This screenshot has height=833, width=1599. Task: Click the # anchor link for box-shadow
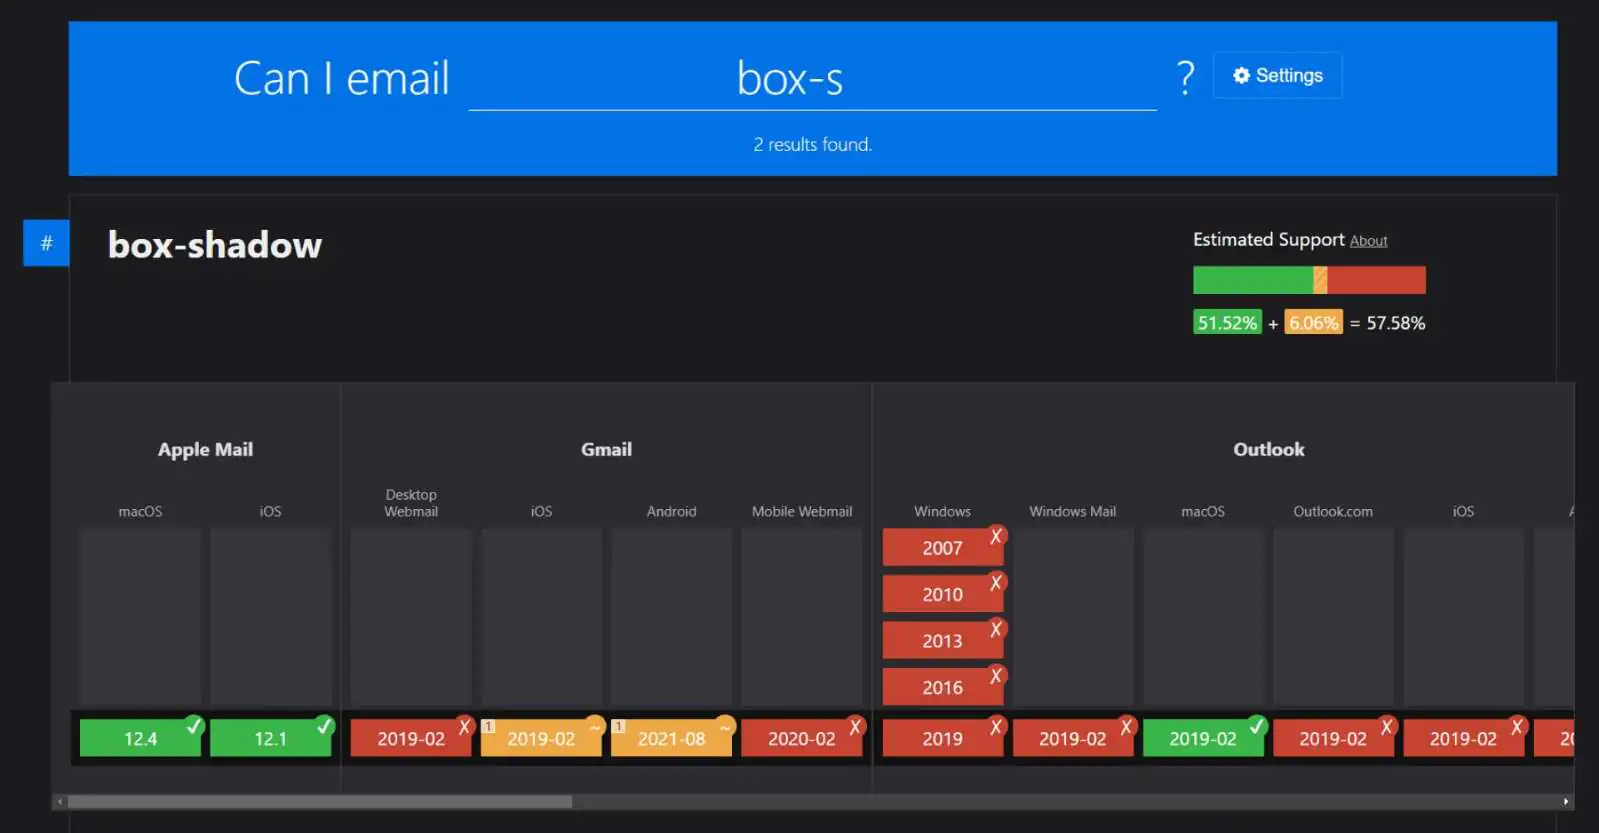[46, 243]
